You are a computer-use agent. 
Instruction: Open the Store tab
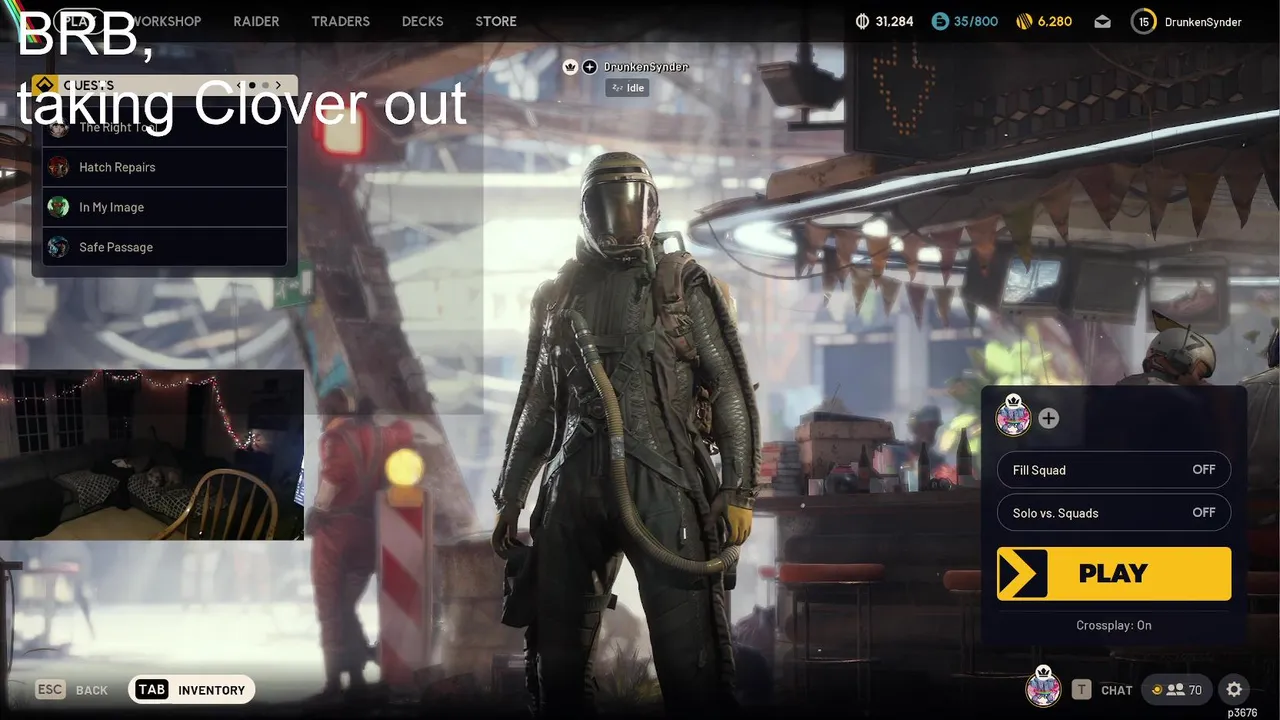pos(496,21)
